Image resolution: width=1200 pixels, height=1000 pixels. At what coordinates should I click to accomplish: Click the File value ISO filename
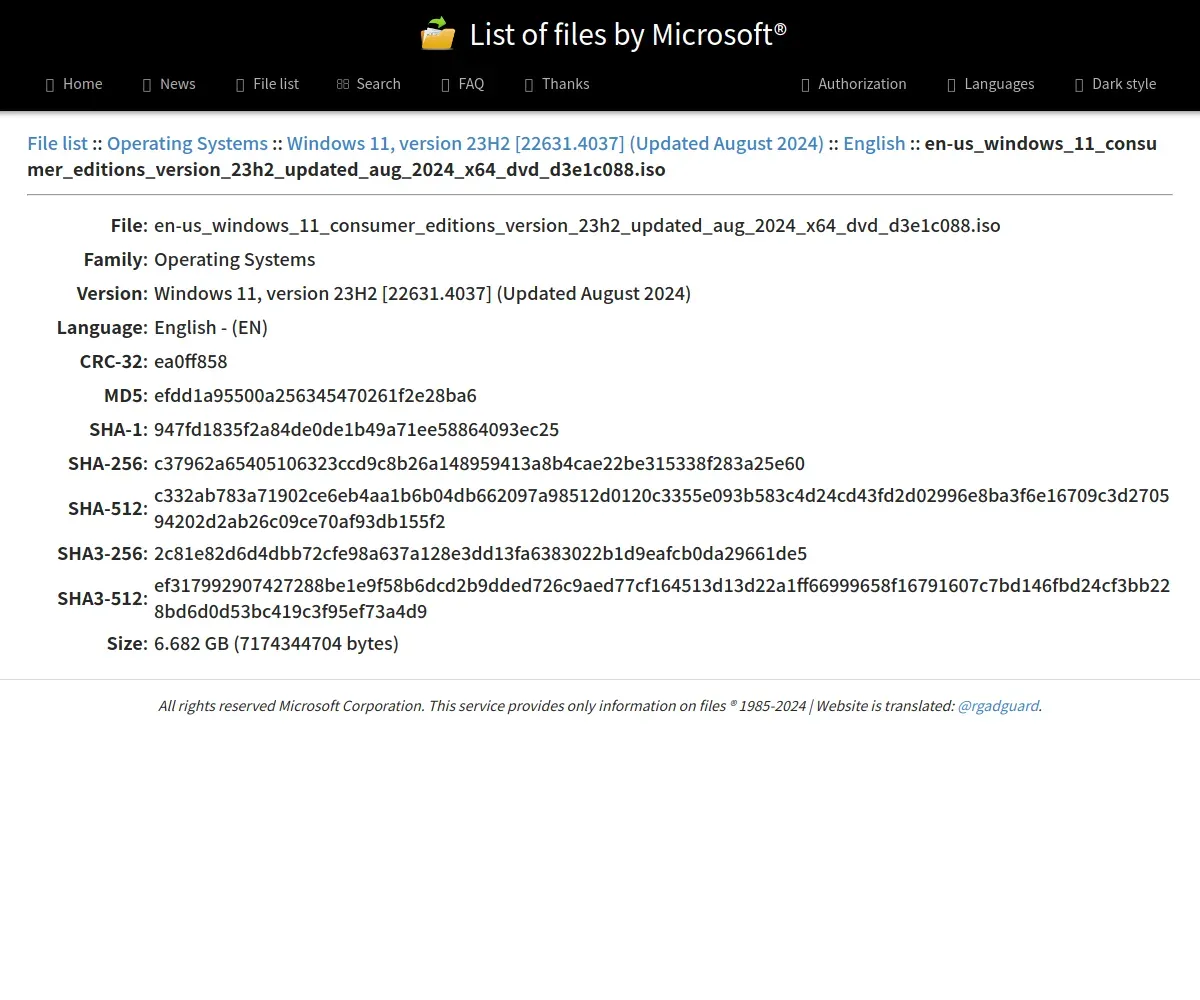point(577,226)
